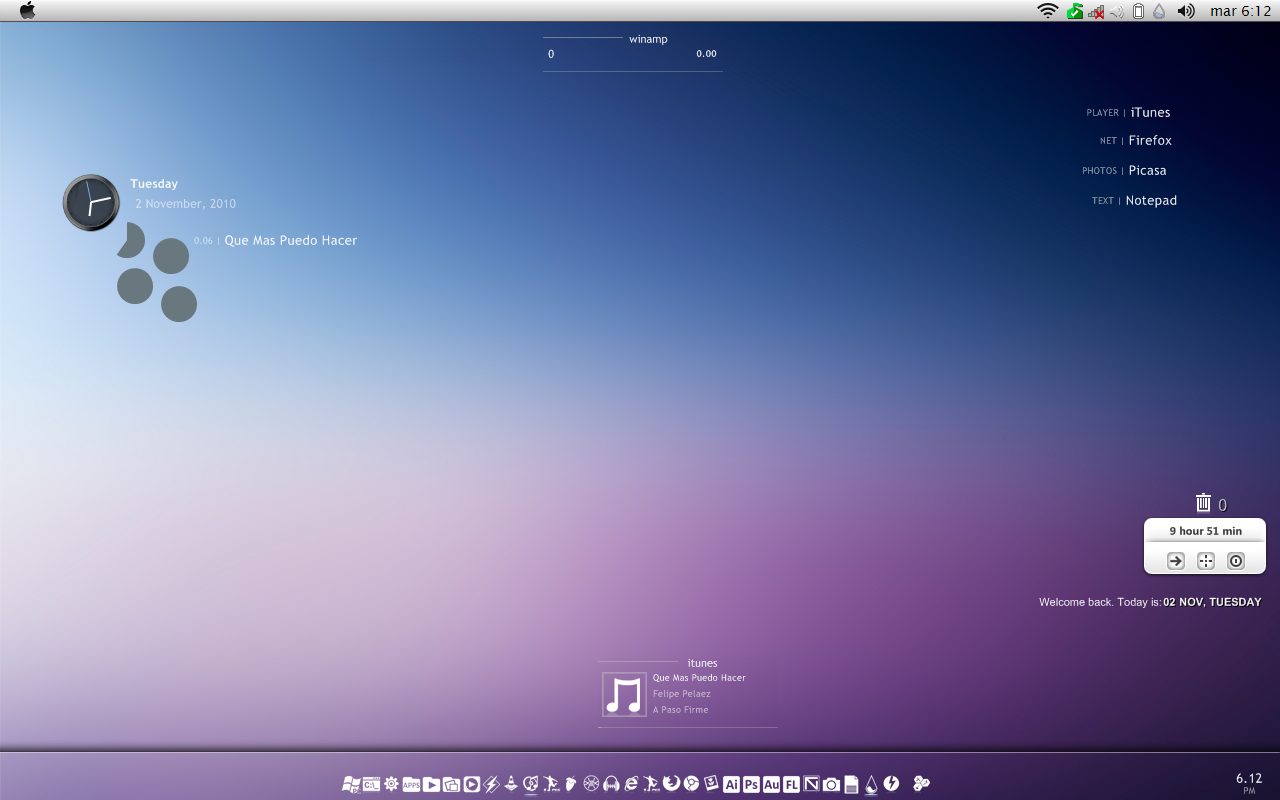Viewport: 1280px width, 800px height.
Task: Open the command prompt icon in the dock
Action: [371, 784]
